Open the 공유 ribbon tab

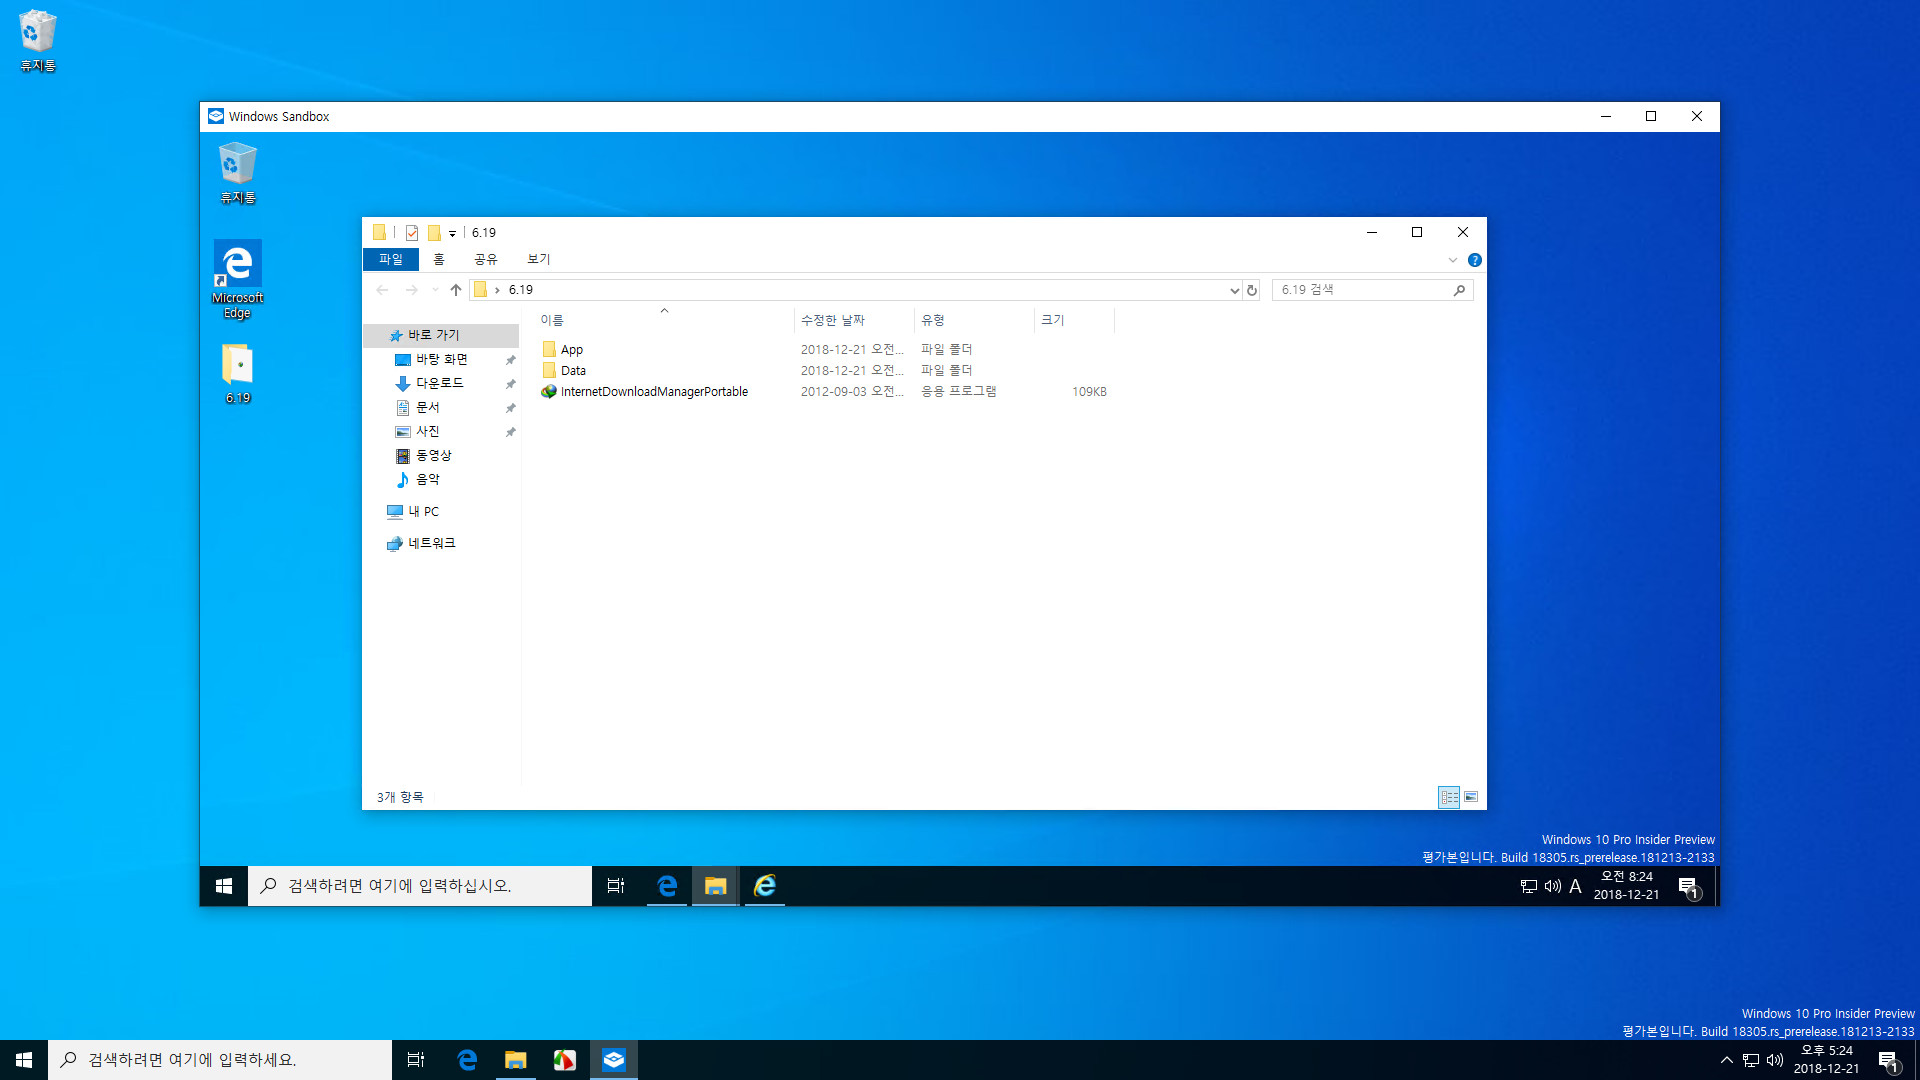click(x=486, y=259)
